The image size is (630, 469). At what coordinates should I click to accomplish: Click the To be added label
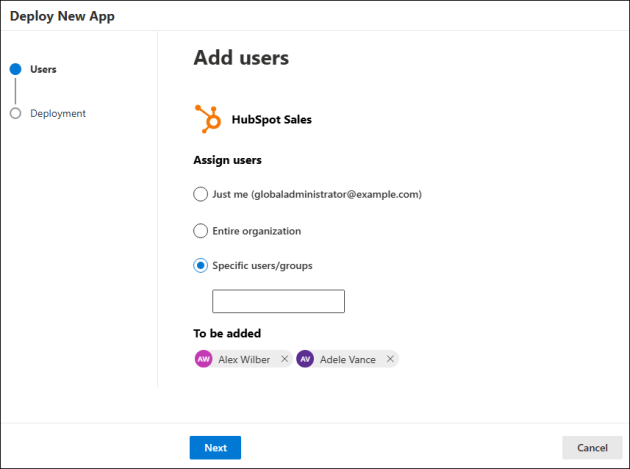[227, 333]
